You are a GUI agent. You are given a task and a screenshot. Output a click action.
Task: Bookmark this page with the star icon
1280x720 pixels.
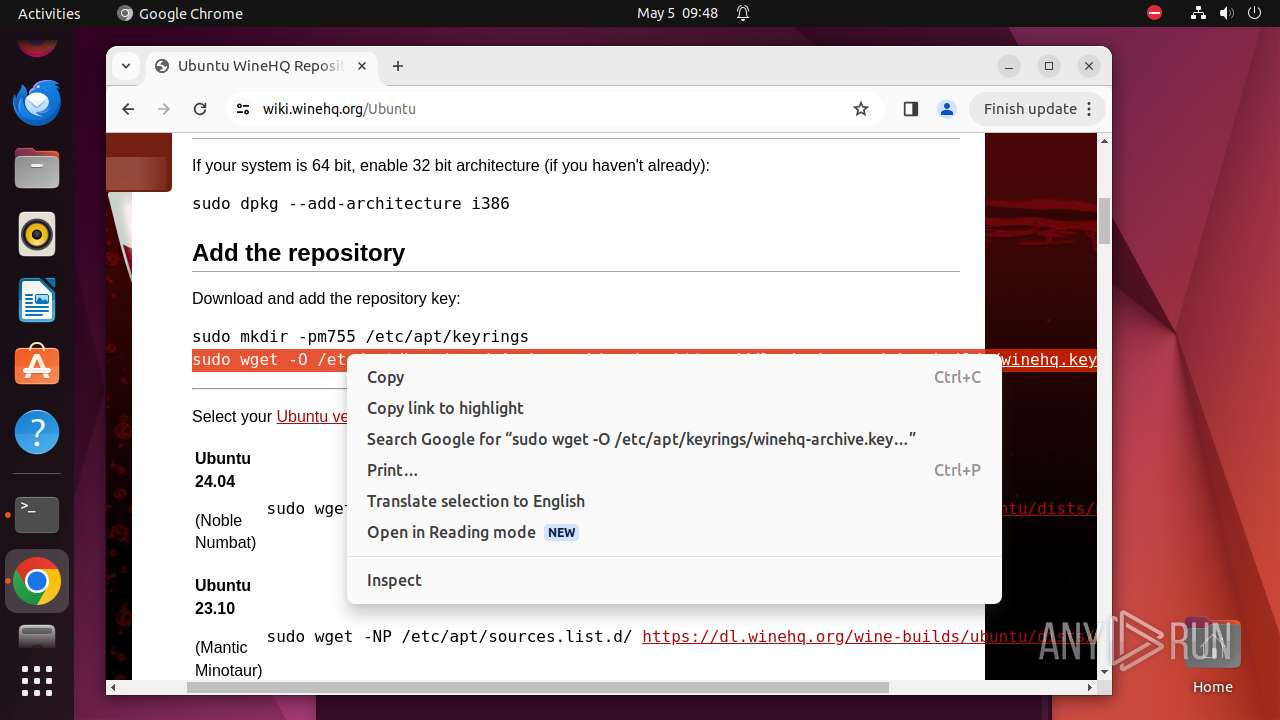point(861,109)
